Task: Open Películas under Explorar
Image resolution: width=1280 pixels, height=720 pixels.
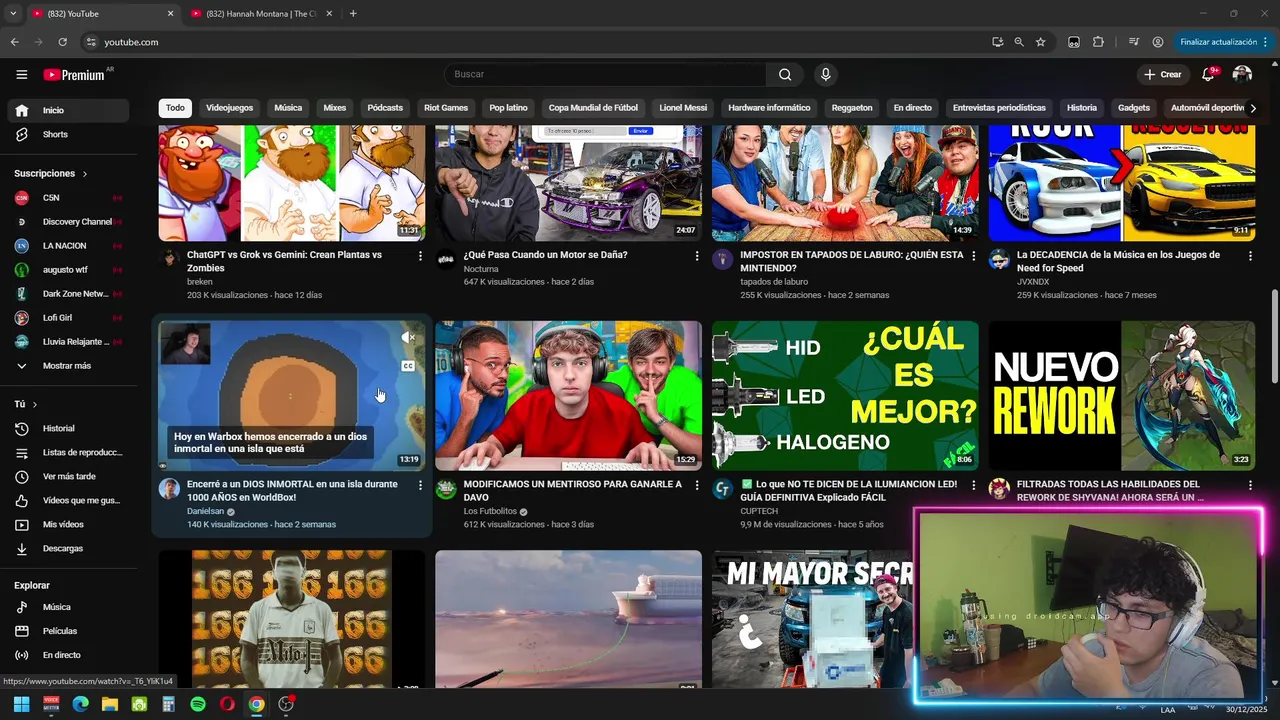Action: click(68, 631)
